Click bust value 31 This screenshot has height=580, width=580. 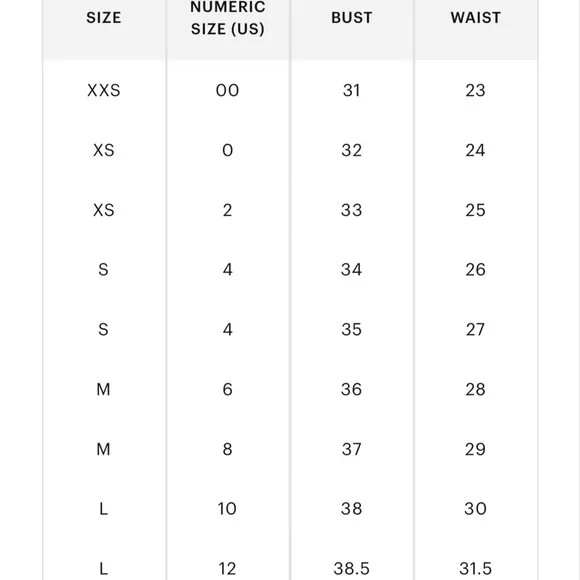point(351,90)
